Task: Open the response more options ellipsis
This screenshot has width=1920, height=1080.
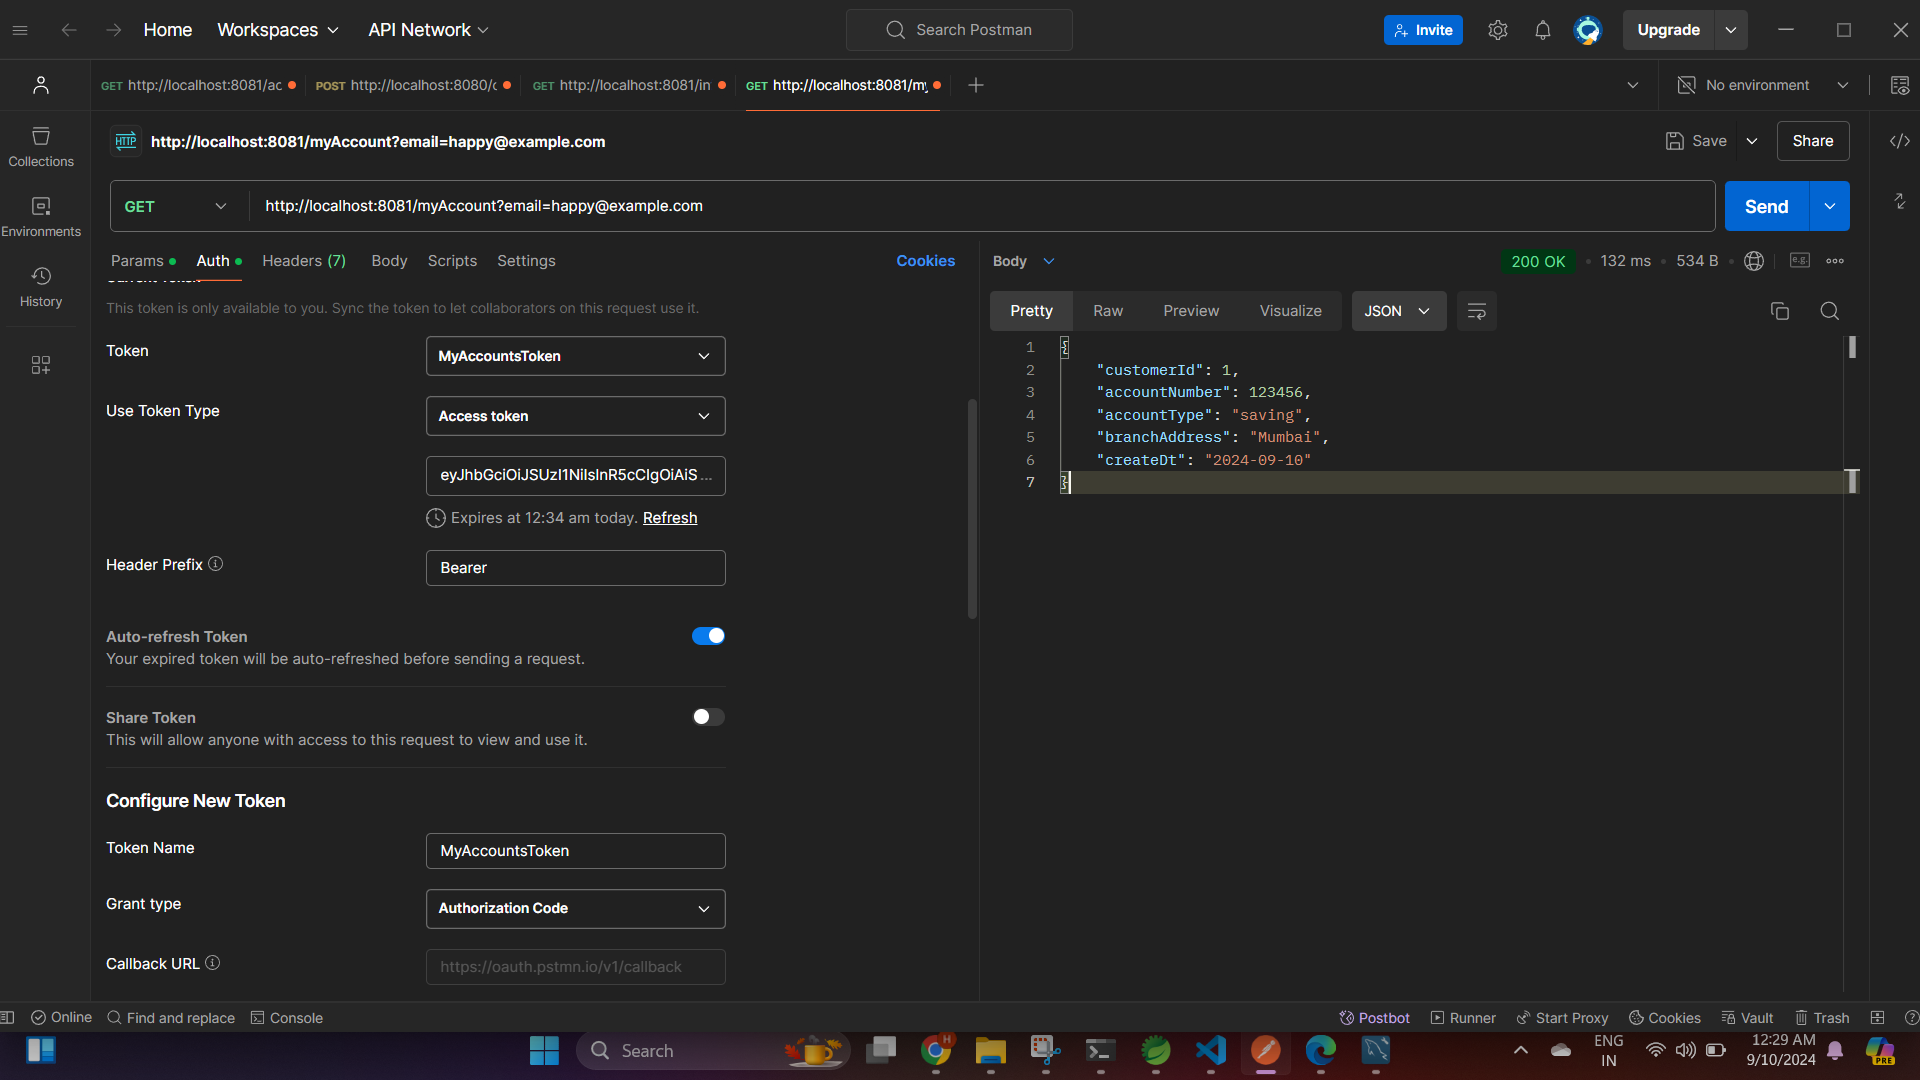Action: pos(1834,261)
